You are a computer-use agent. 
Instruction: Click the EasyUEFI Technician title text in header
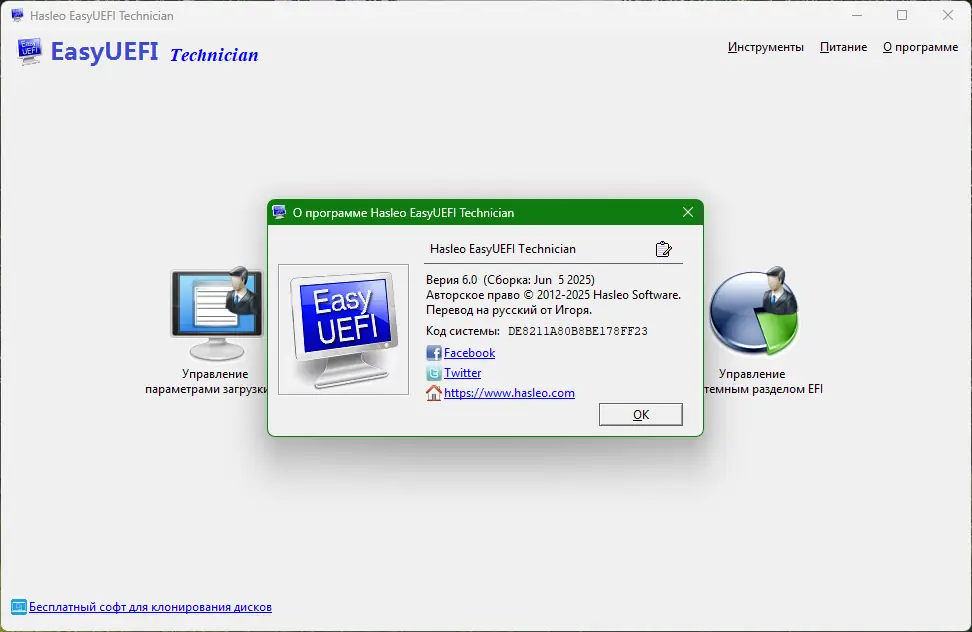[x=154, y=52]
